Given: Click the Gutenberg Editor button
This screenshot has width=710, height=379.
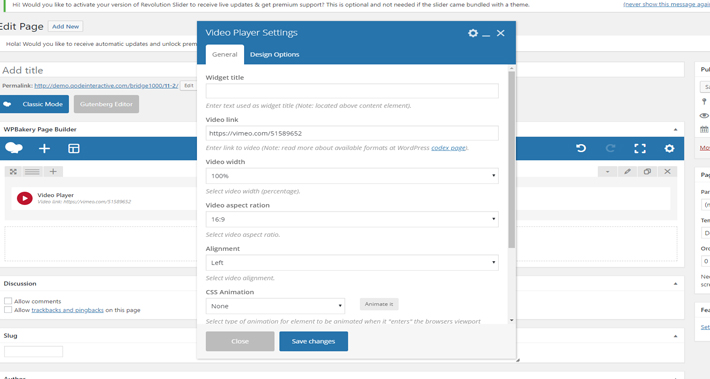Looking at the screenshot, I should click(x=106, y=104).
